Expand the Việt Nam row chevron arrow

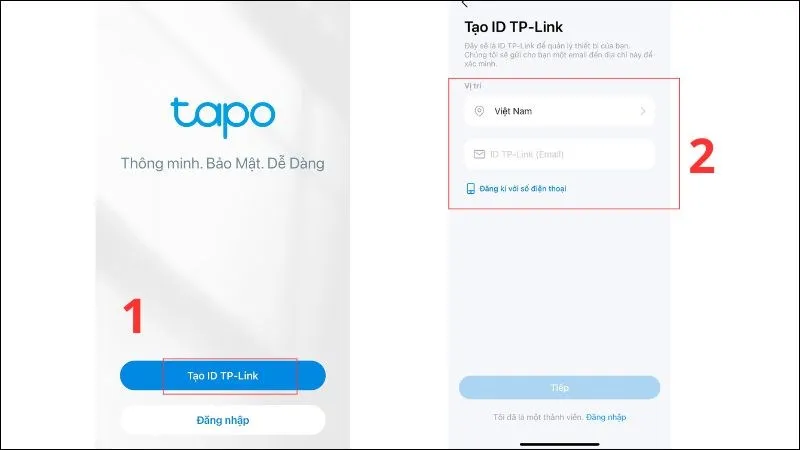pos(643,111)
